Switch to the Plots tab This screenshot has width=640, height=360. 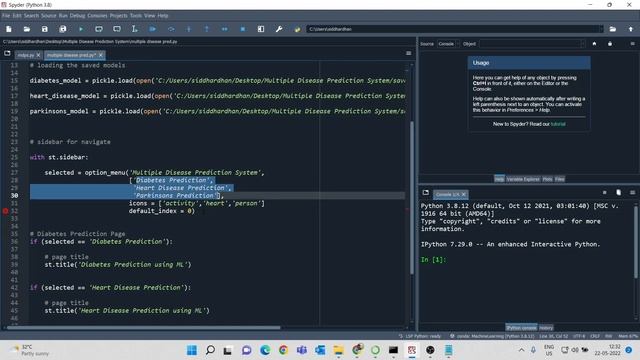click(547, 179)
